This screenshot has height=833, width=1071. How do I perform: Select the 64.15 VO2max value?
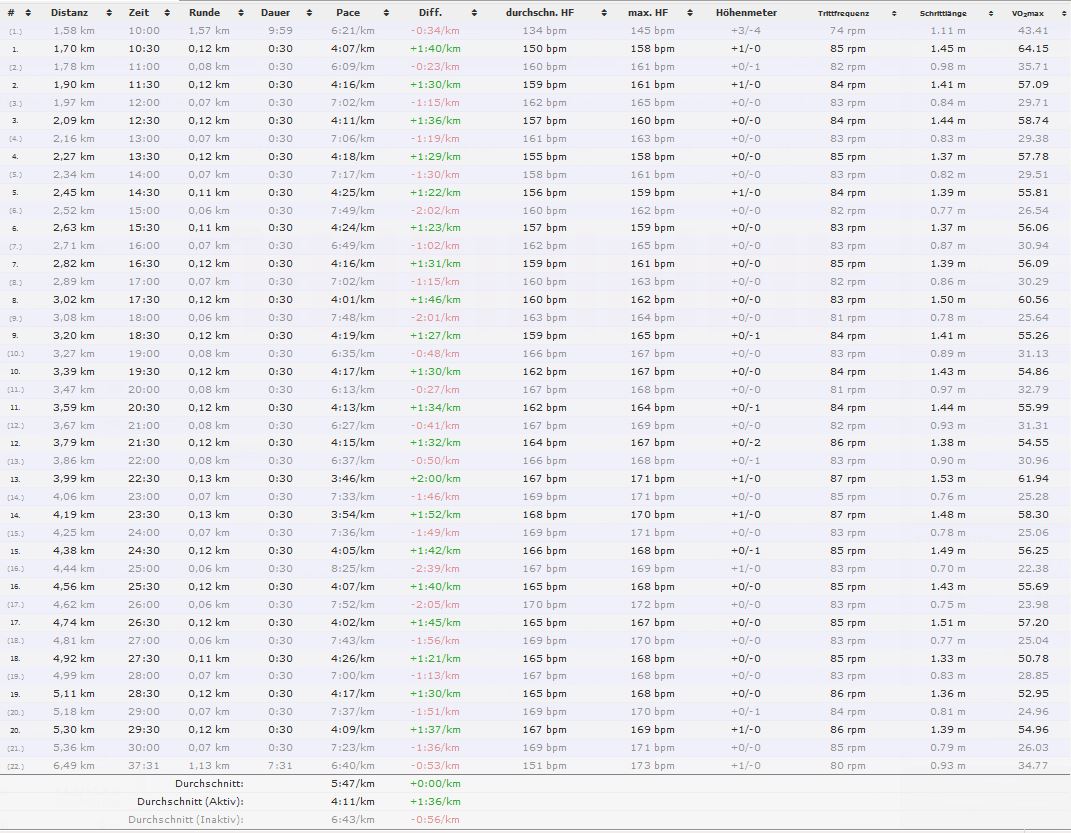(x=1033, y=49)
